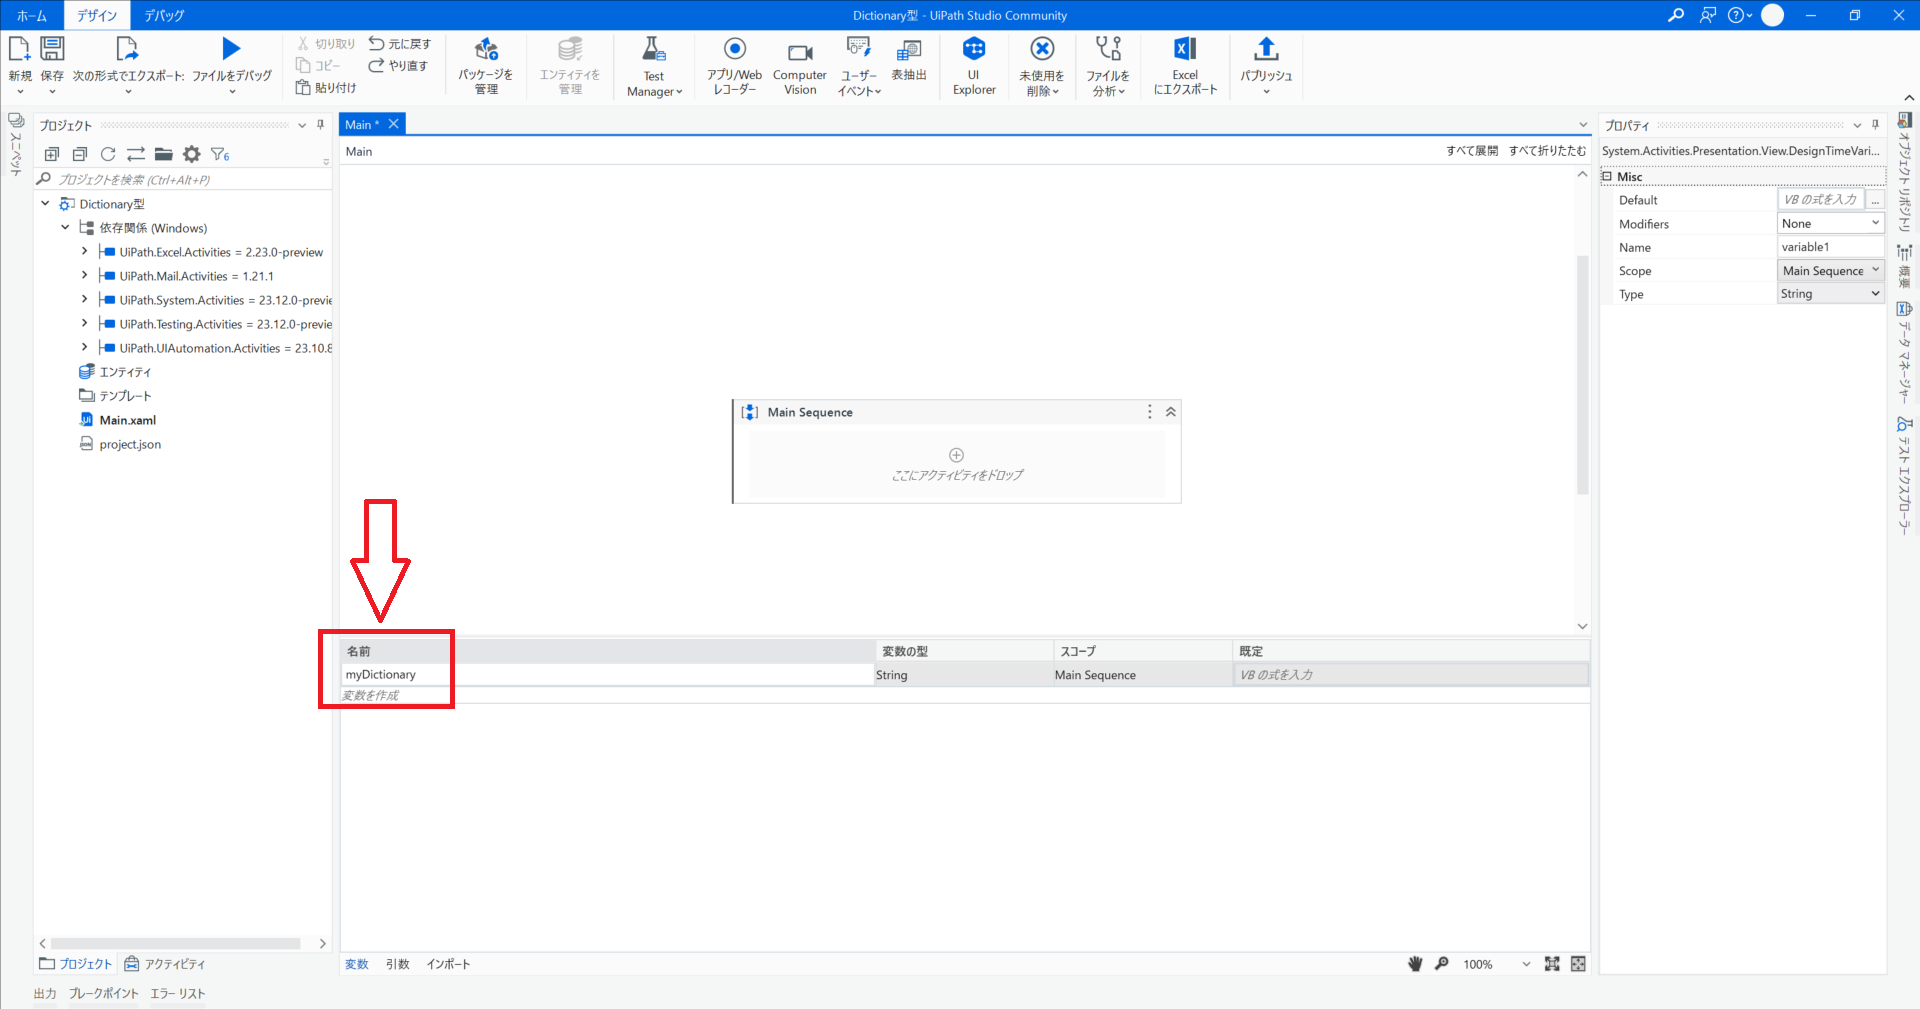This screenshot has height=1009, width=1920.
Task: Activate pan hand tool in designer
Action: click(x=1415, y=964)
